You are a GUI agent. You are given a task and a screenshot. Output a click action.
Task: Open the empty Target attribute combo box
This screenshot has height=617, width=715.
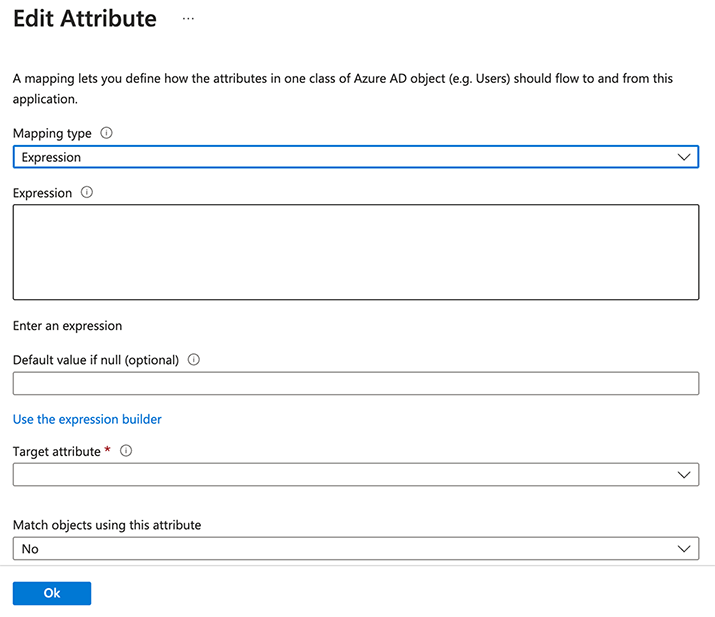click(340, 475)
